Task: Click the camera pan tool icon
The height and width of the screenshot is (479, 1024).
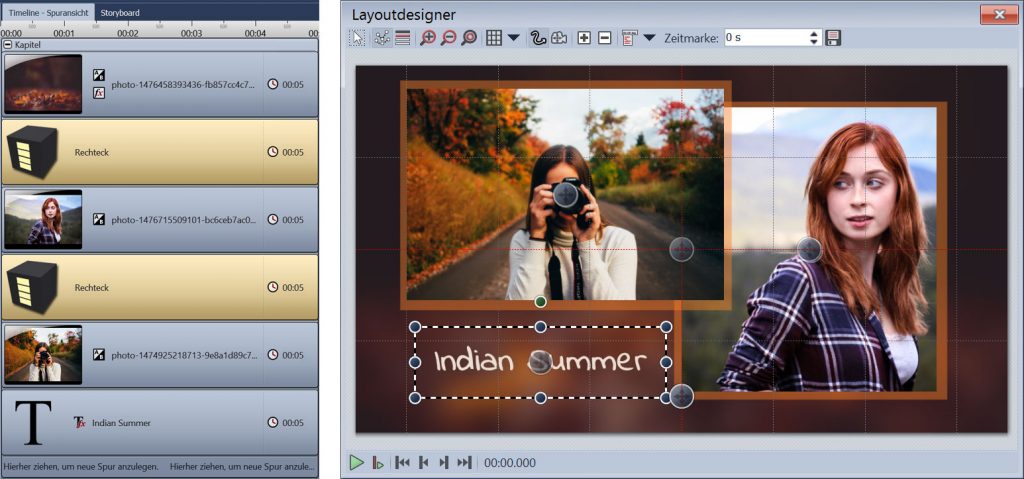Action: [x=559, y=38]
